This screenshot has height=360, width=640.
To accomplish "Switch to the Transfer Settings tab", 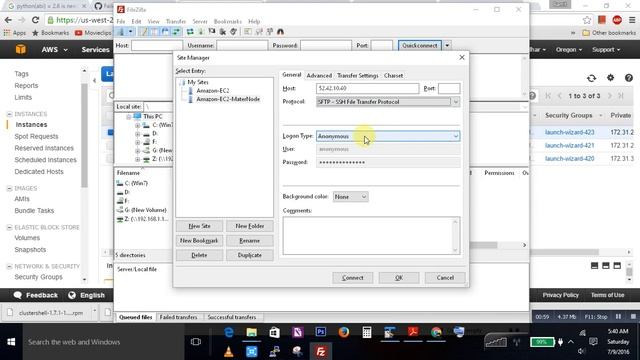I will [x=358, y=76].
